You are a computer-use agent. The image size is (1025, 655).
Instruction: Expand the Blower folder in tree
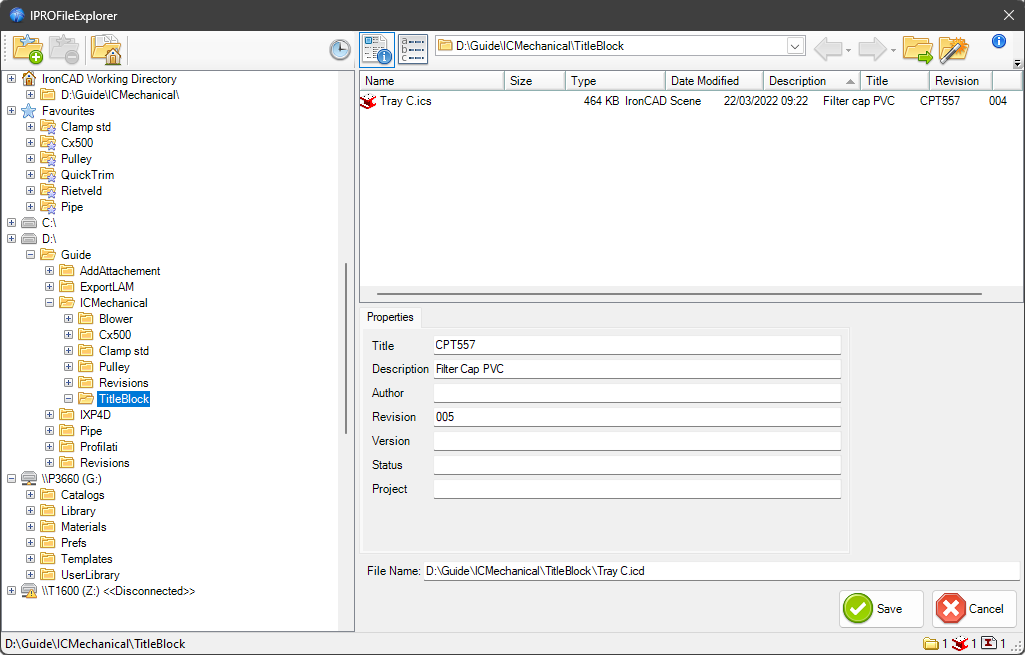69,319
